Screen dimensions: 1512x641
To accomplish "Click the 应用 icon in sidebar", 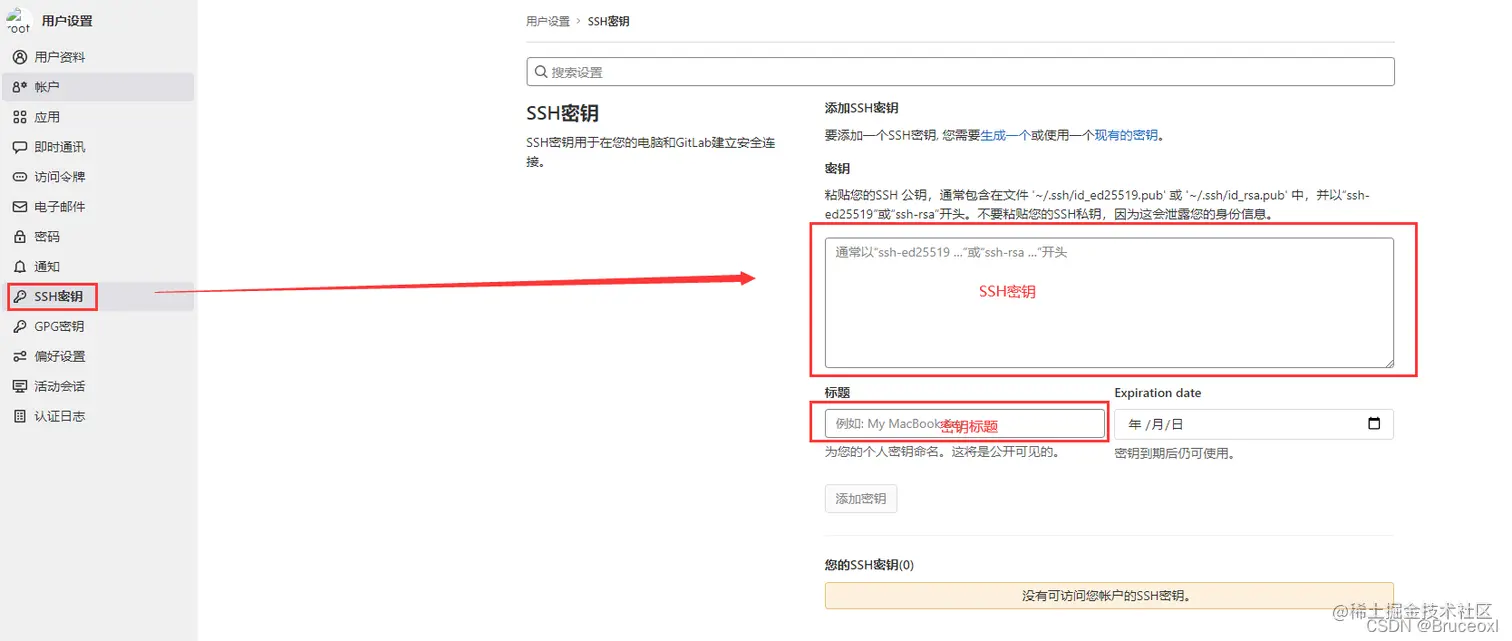I will pyautogui.click(x=46, y=117).
